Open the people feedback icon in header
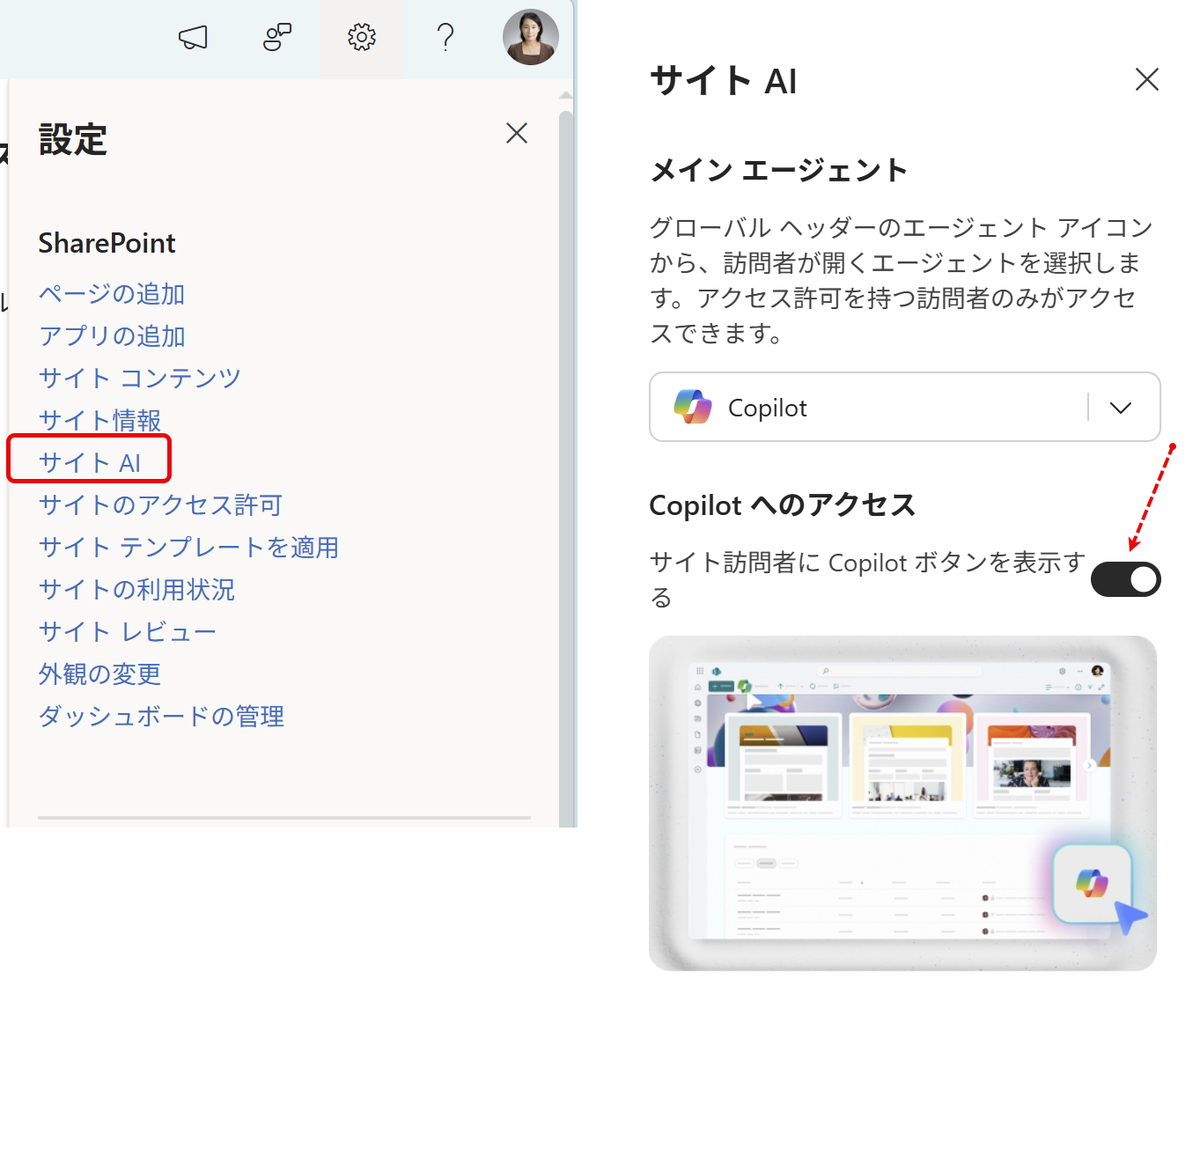 click(x=277, y=38)
